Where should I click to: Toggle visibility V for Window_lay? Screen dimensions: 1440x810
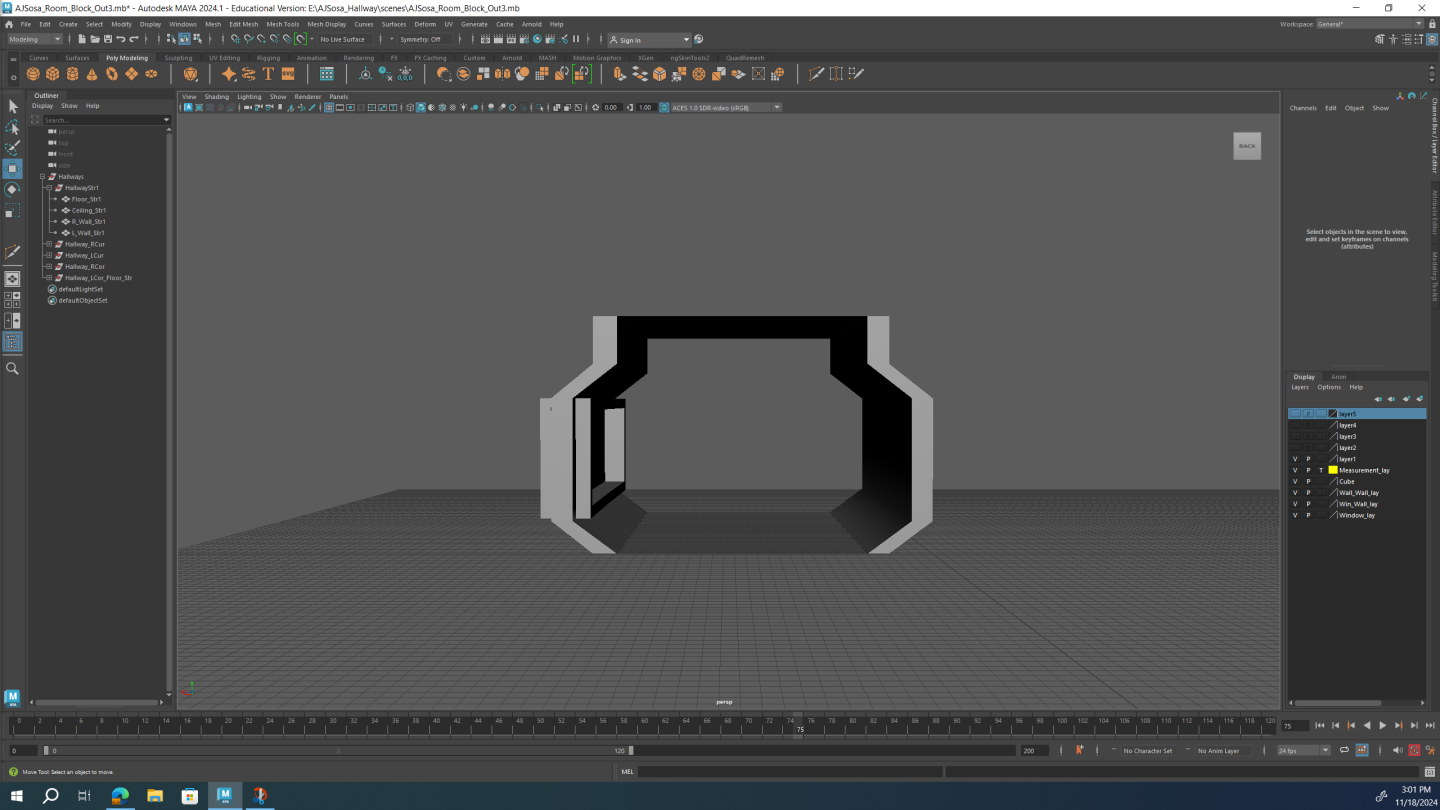pyautogui.click(x=1295, y=515)
